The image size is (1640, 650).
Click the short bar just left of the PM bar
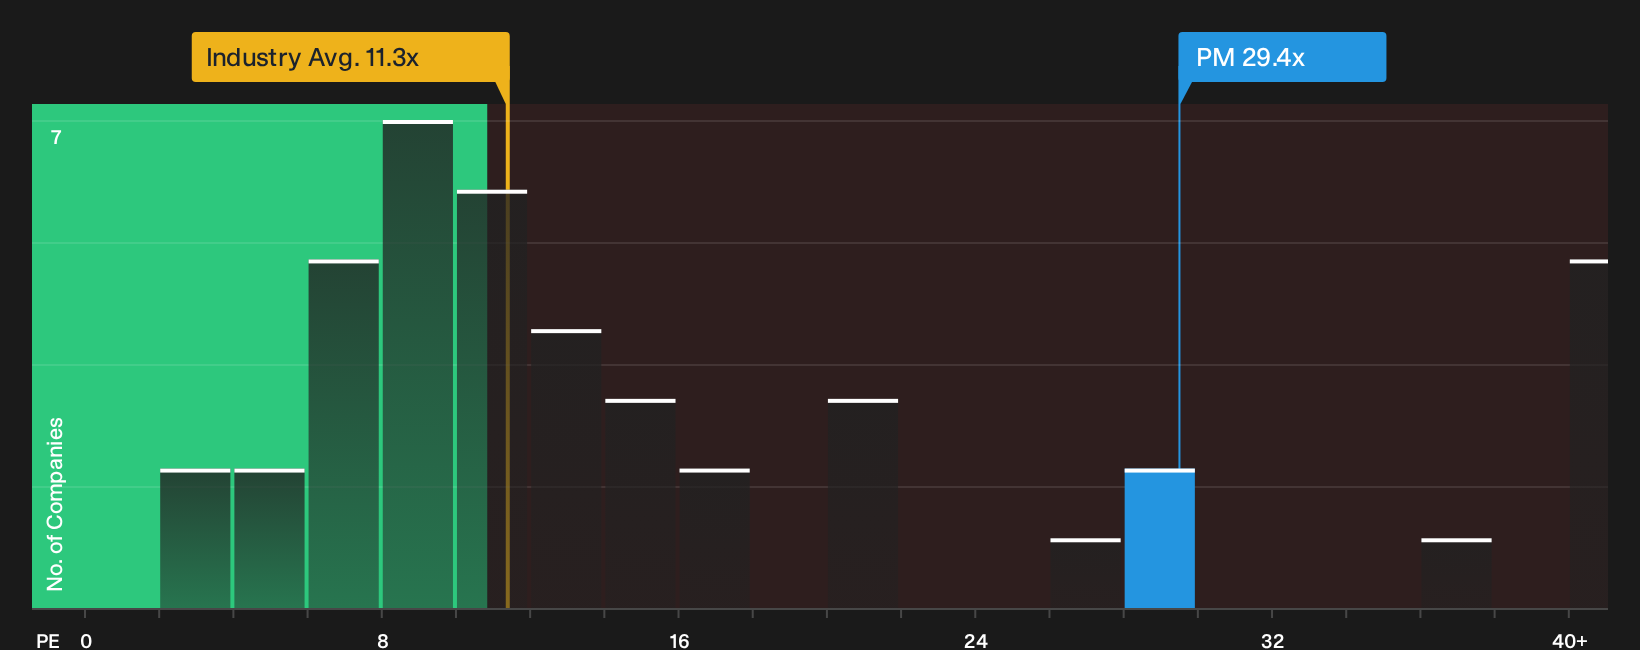[x=1085, y=573]
